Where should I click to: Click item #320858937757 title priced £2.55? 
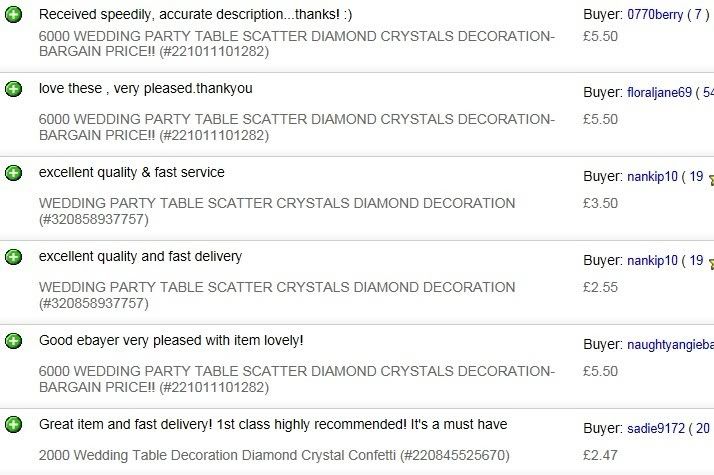(277, 295)
